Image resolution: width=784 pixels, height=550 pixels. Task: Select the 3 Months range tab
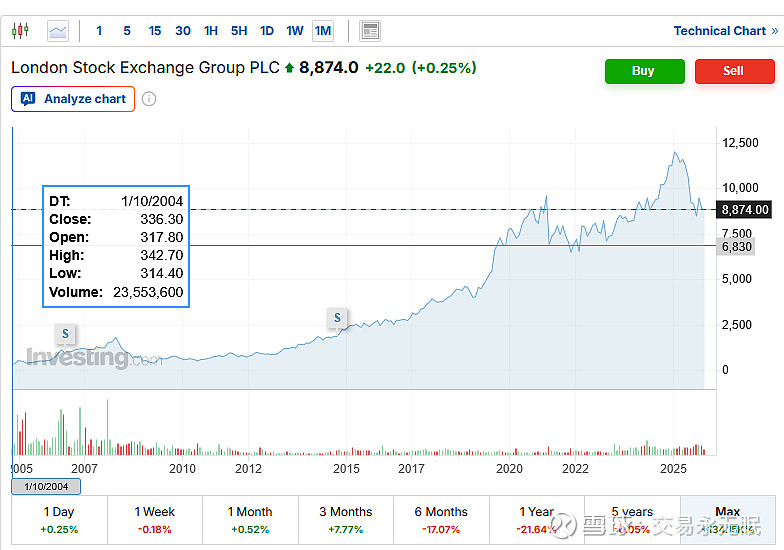point(346,520)
